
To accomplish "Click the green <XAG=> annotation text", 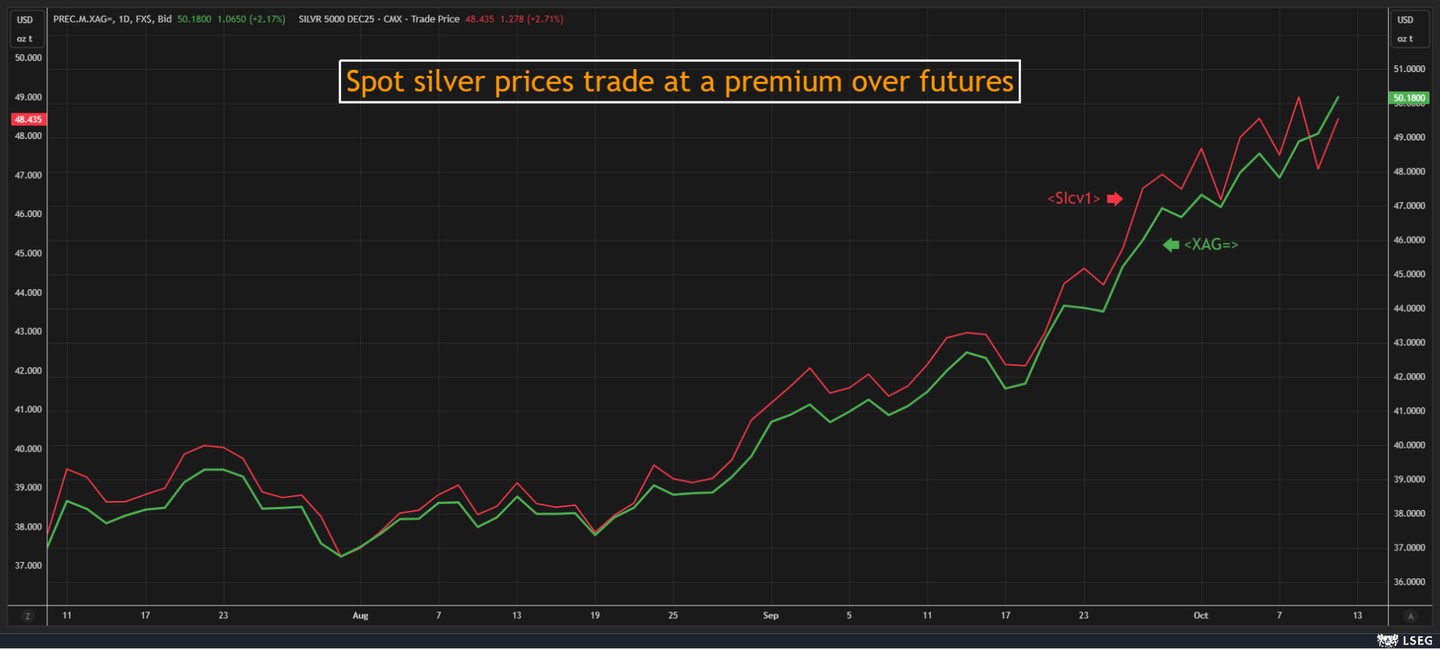I will point(1211,244).
